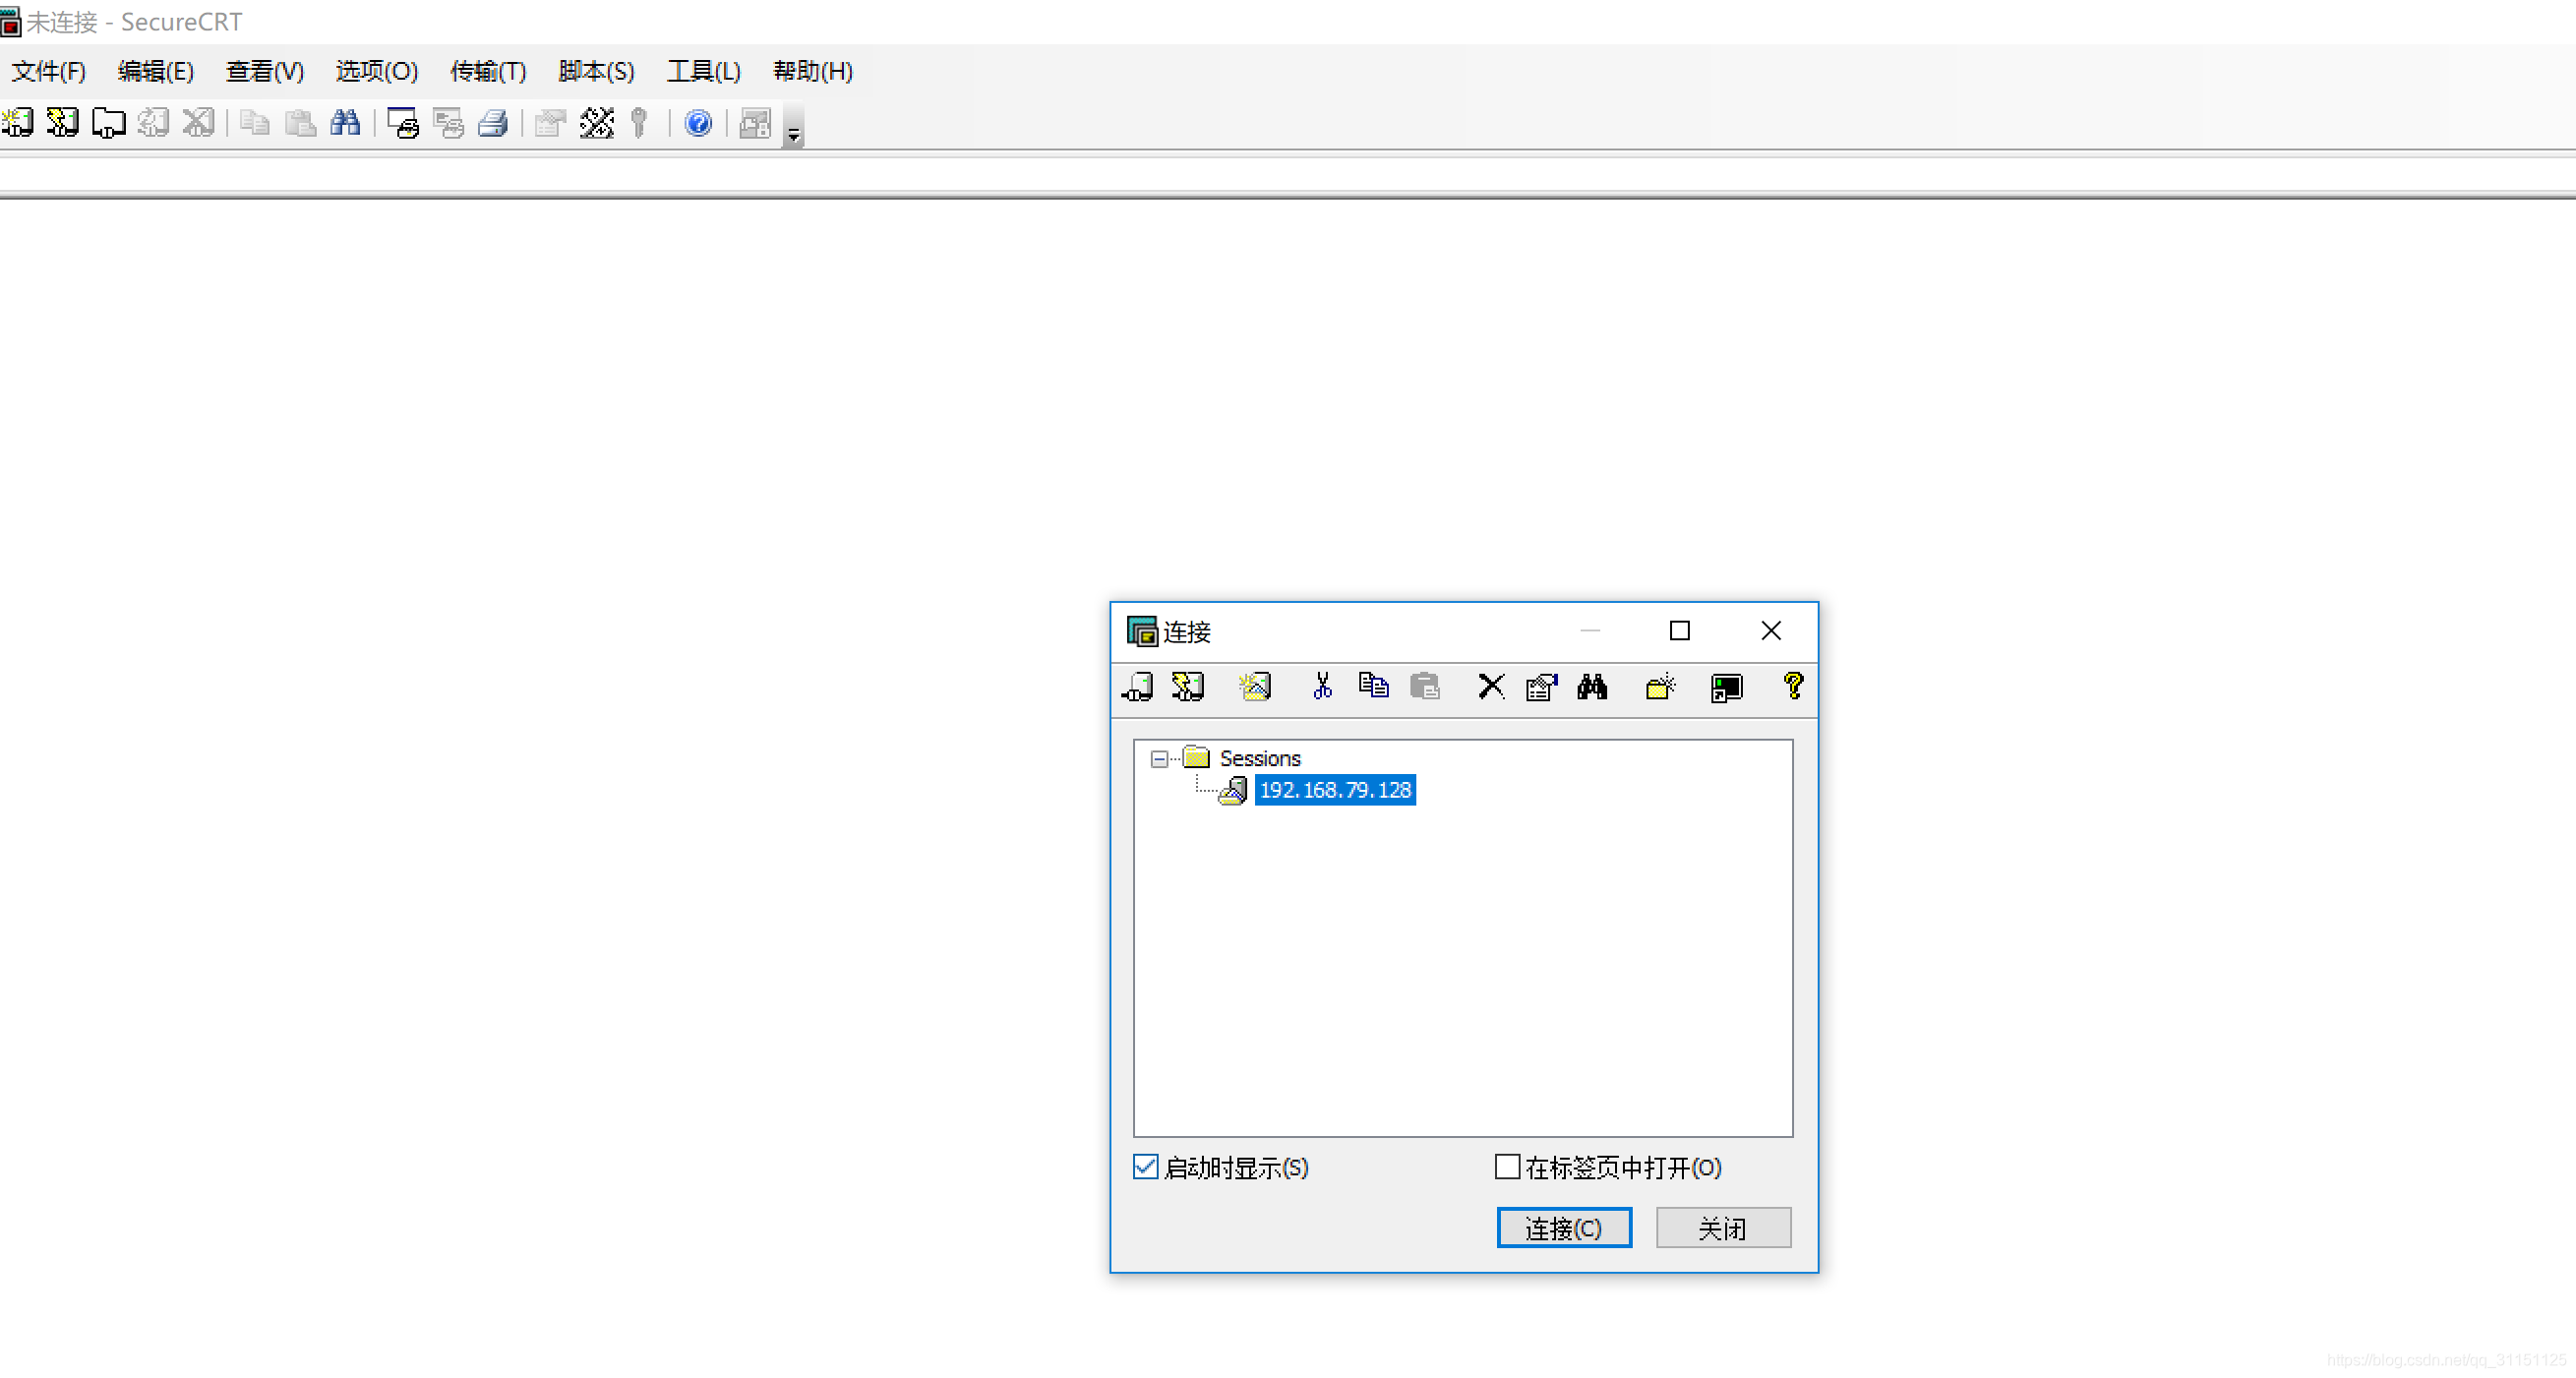Open the 帮助(H) menu
The height and width of the screenshot is (1378, 2576).
tap(812, 71)
